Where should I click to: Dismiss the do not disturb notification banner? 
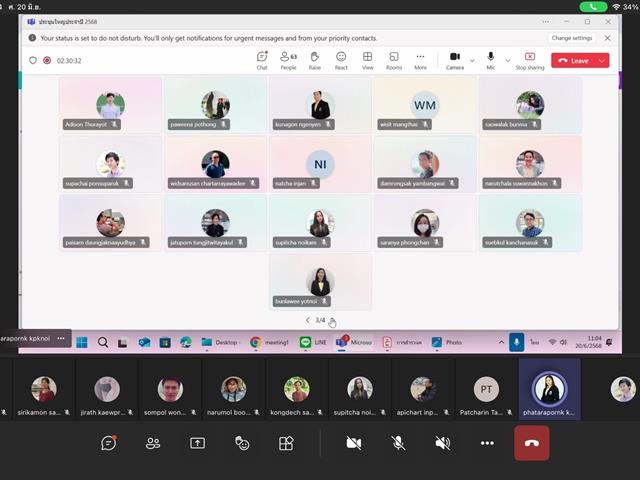607,38
